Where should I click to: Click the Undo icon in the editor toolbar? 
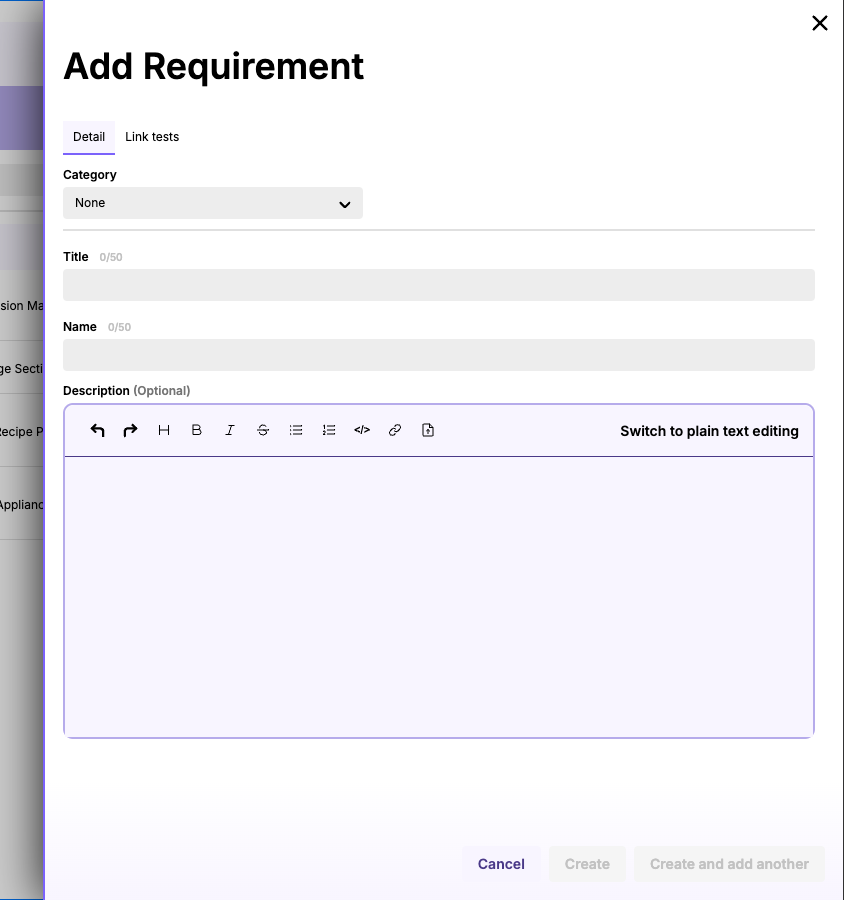tap(97, 430)
